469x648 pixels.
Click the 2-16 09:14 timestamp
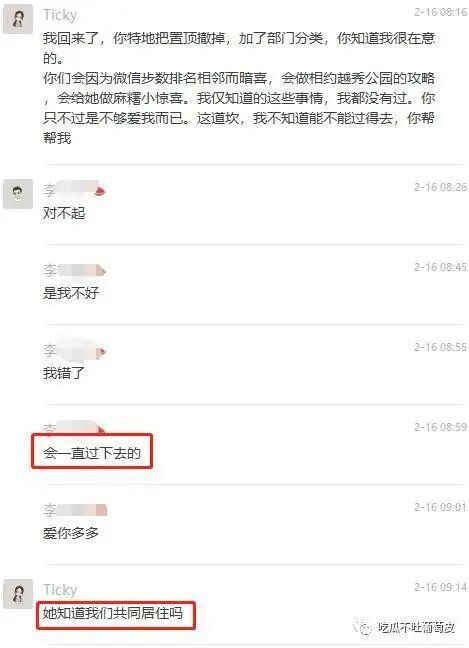[440, 587]
